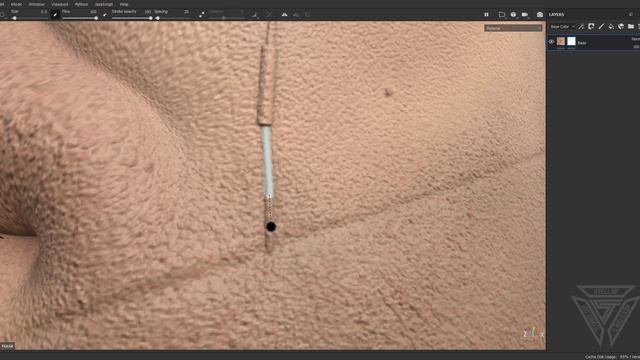The height and width of the screenshot is (360, 640).
Task: Add a new paint layer
Action: click(601, 27)
